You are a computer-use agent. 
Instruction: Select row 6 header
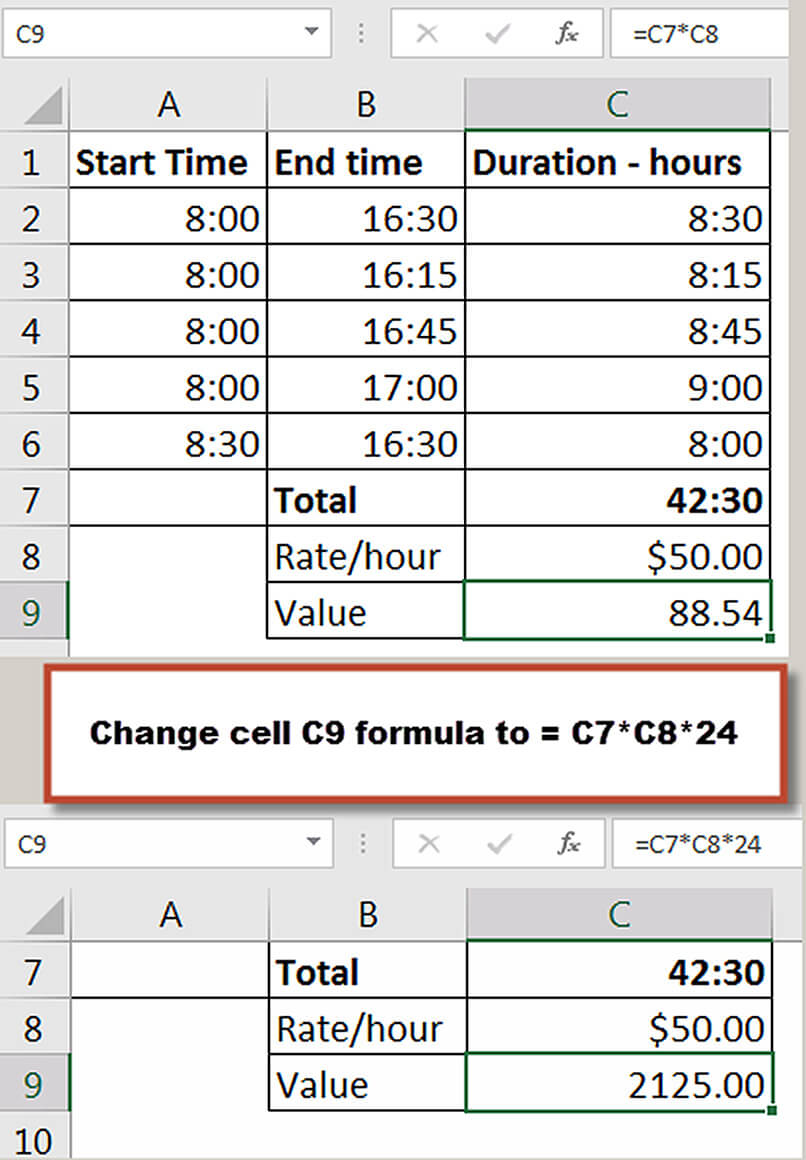coord(33,442)
